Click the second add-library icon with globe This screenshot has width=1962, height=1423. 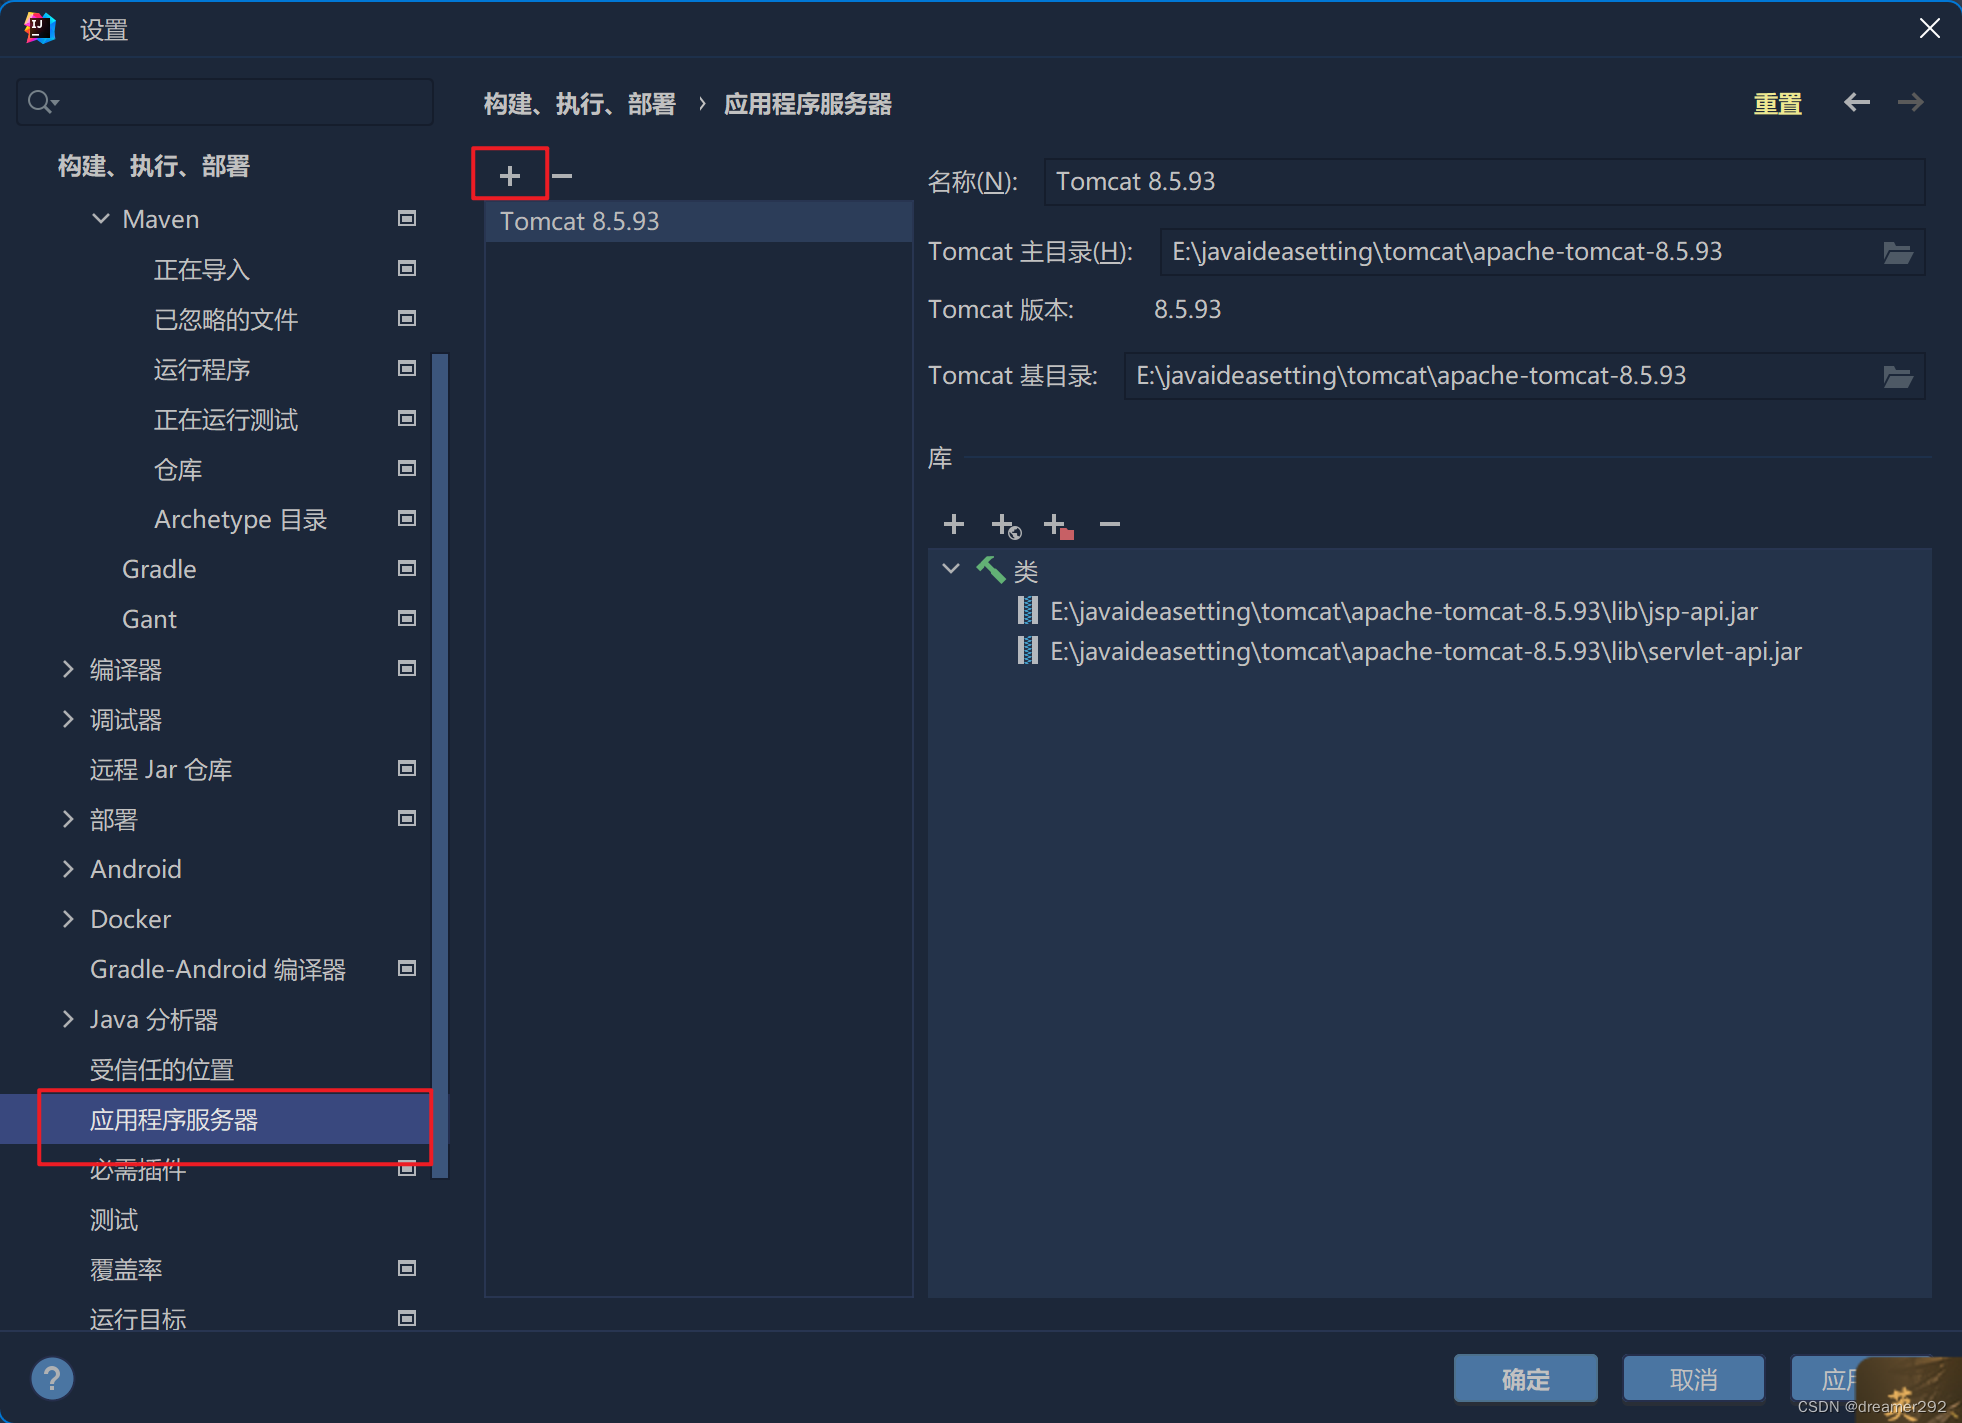(1006, 525)
